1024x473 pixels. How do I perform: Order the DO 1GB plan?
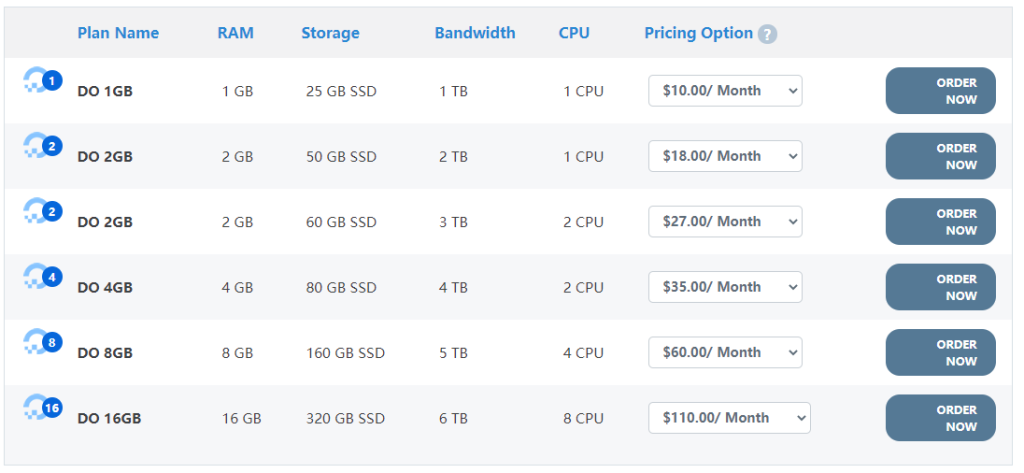(x=940, y=91)
